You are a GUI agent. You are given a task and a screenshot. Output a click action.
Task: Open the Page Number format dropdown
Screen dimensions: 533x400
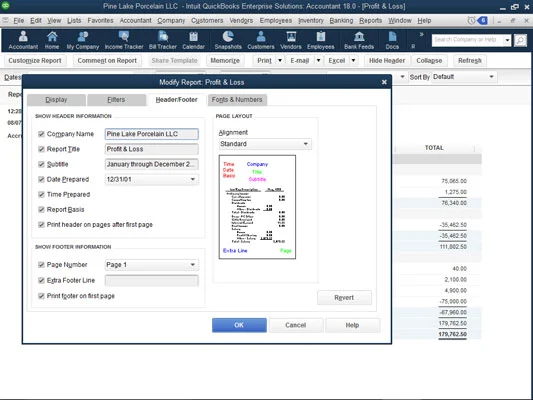192,264
